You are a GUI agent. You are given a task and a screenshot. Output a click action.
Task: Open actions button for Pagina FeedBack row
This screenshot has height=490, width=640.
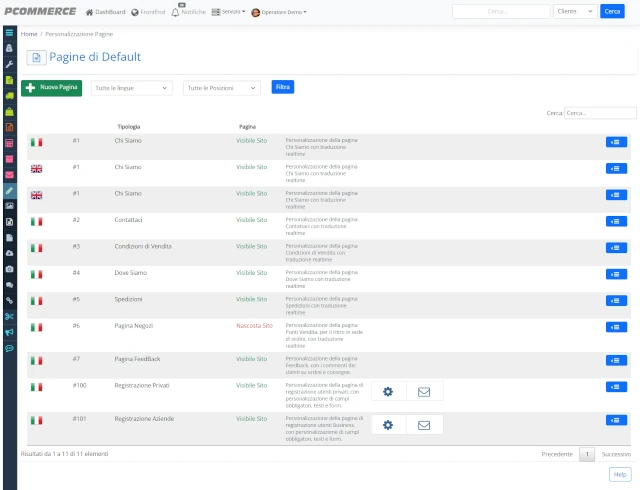tap(616, 361)
